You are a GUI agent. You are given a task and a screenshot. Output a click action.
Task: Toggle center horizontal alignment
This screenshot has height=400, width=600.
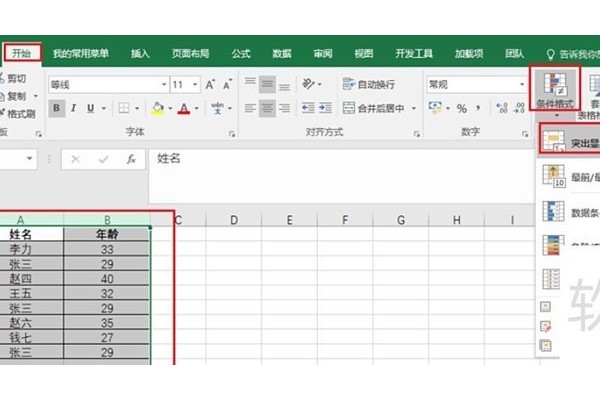point(267,108)
